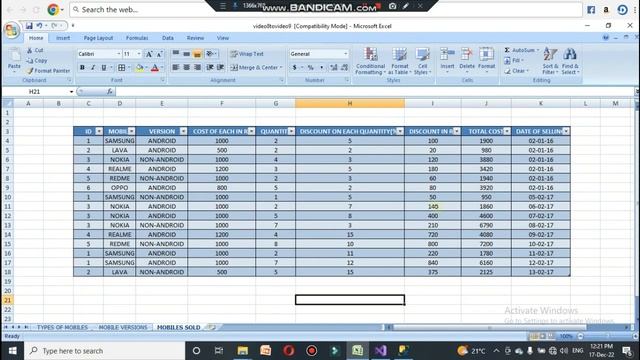640x360 pixels.
Task: Open the QUANTITY column filter dropdown
Action: [291, 131]
